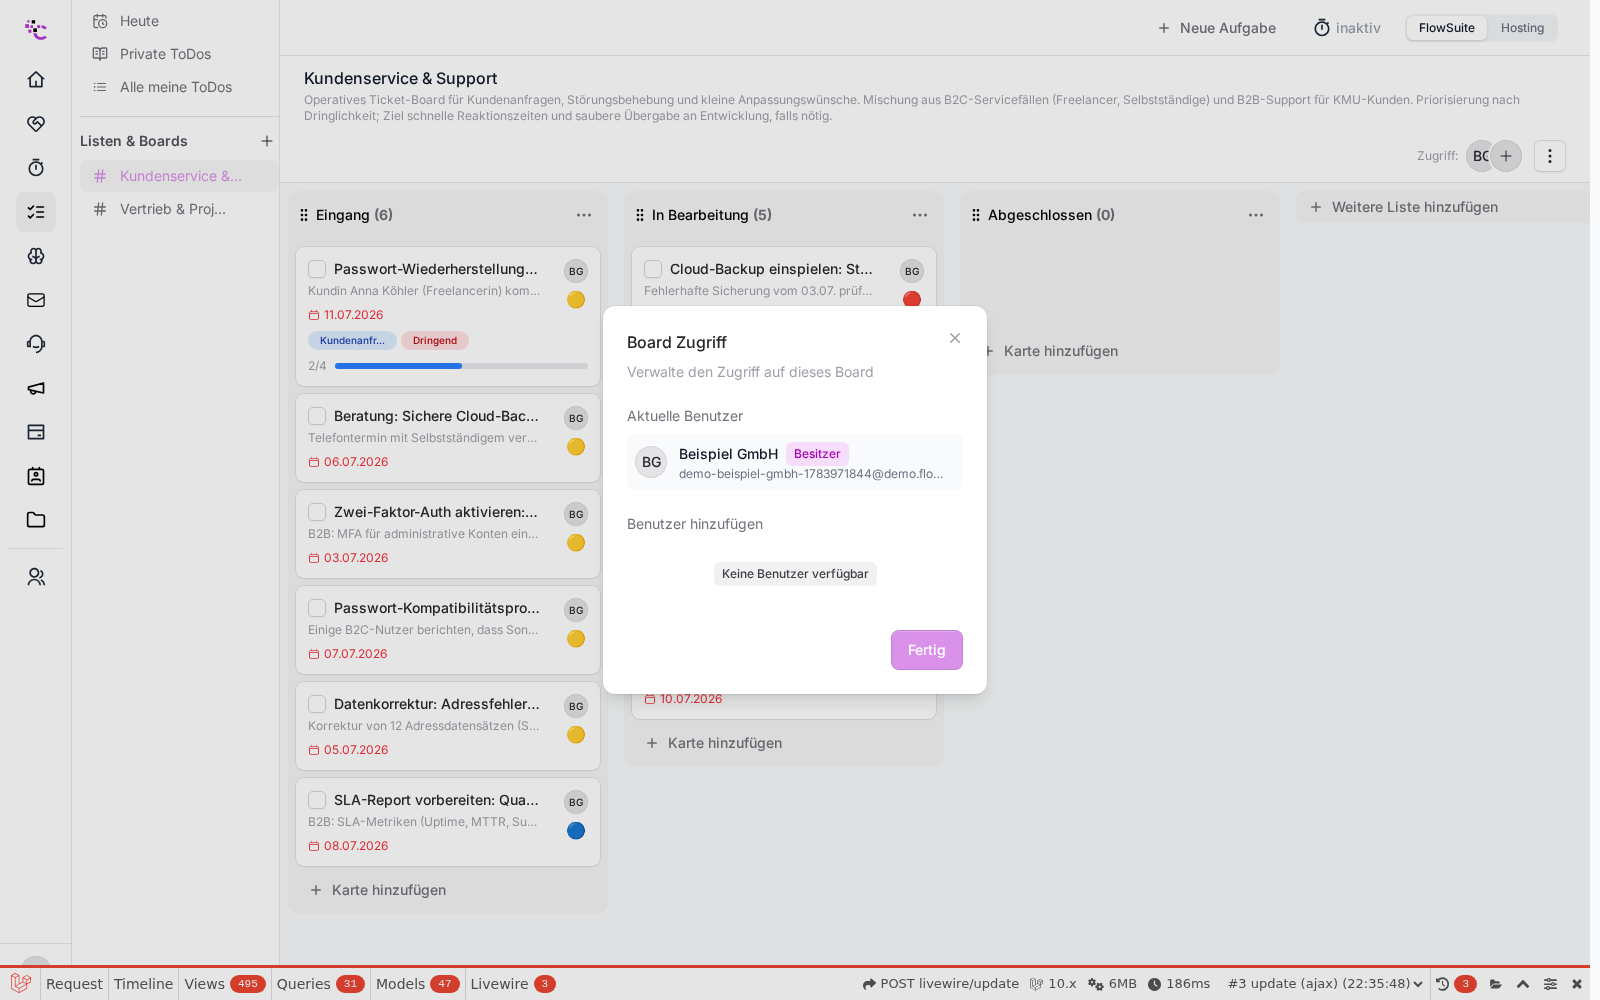Open Abgeschlossen list options menu
Screen dimensions: 1600x1000
[1256, 215]
